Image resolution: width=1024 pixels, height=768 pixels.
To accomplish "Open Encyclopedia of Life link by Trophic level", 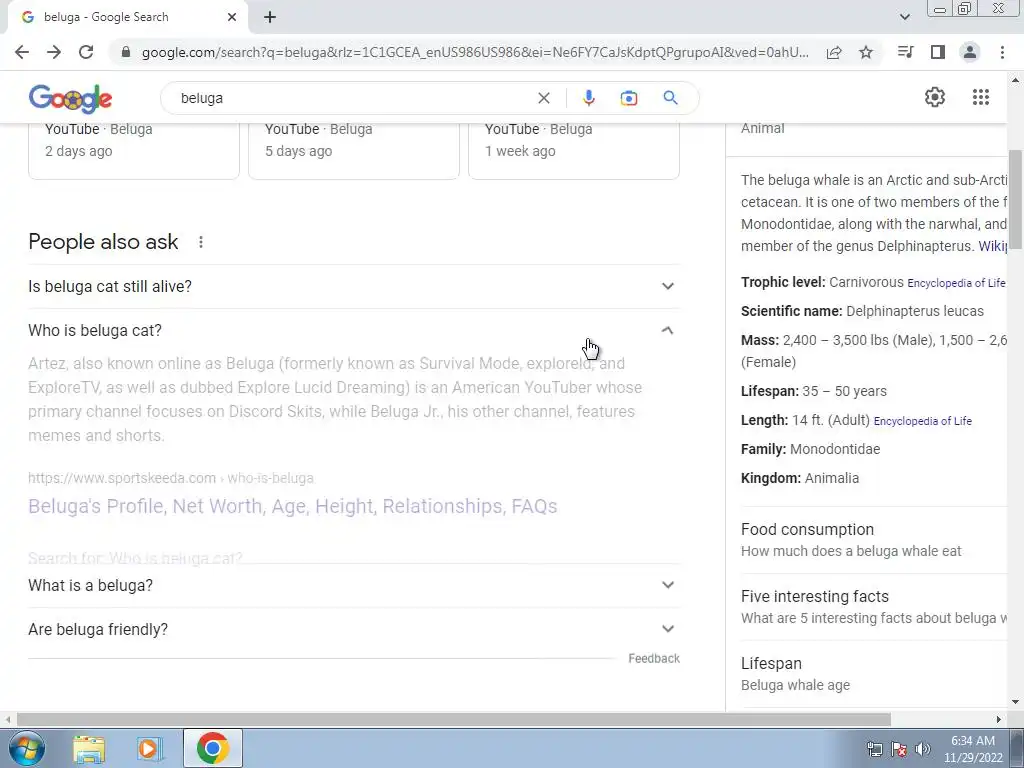I will tap(956, 283).
